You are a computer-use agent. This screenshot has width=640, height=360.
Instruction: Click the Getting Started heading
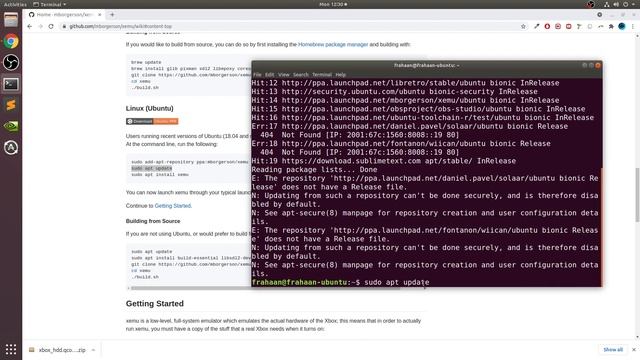155,304
